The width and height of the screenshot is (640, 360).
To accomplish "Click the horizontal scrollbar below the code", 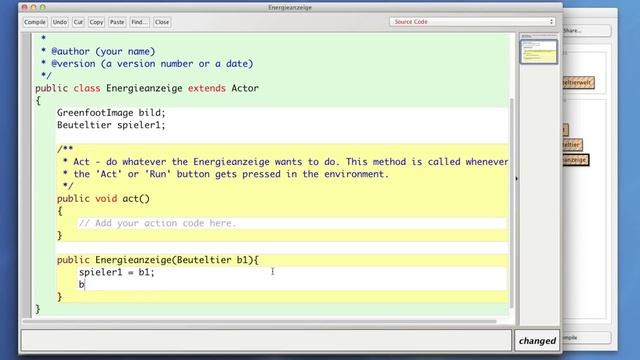I will tap(260, 322).
